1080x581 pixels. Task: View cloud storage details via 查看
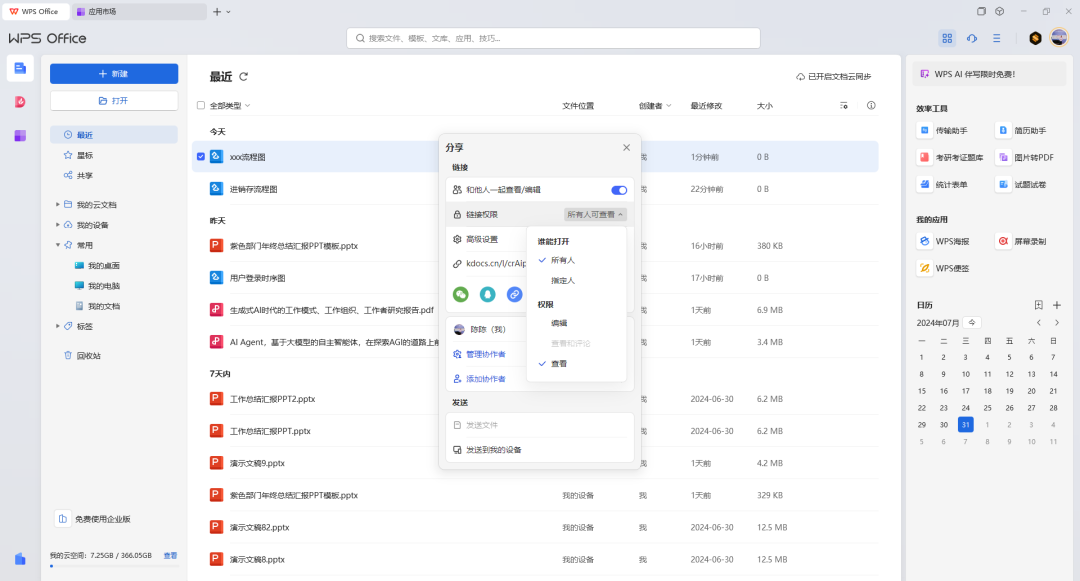(x=170, y=556)
